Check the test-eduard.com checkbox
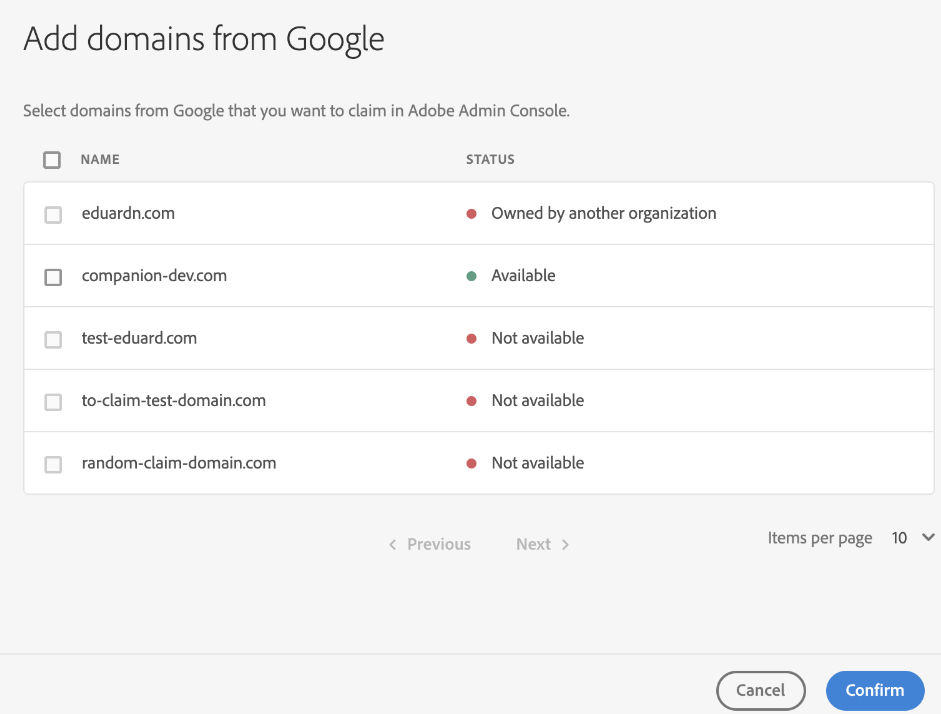Viewport: 941px width, 714px height. point(53,338)
